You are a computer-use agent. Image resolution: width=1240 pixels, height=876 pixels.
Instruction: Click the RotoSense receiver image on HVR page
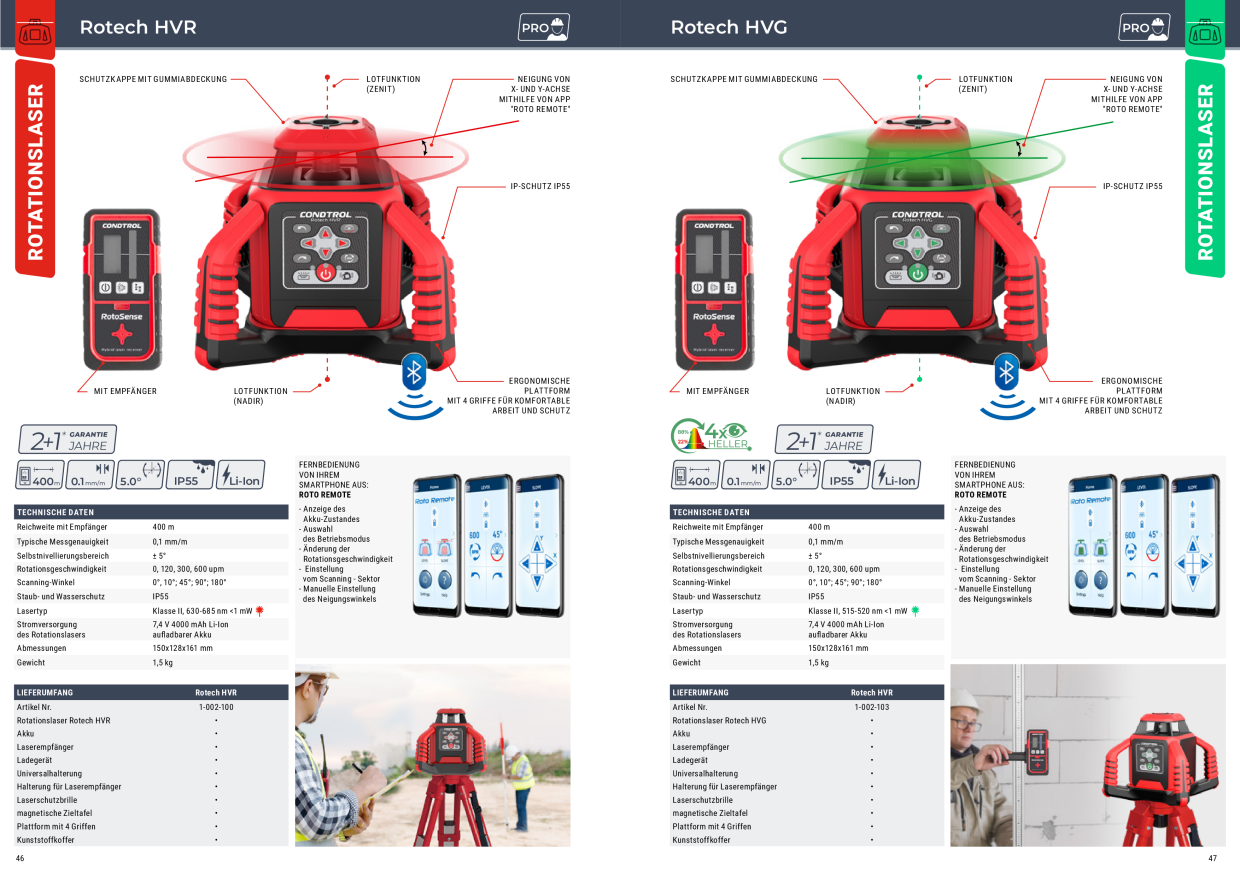click(x=122, y=289)
